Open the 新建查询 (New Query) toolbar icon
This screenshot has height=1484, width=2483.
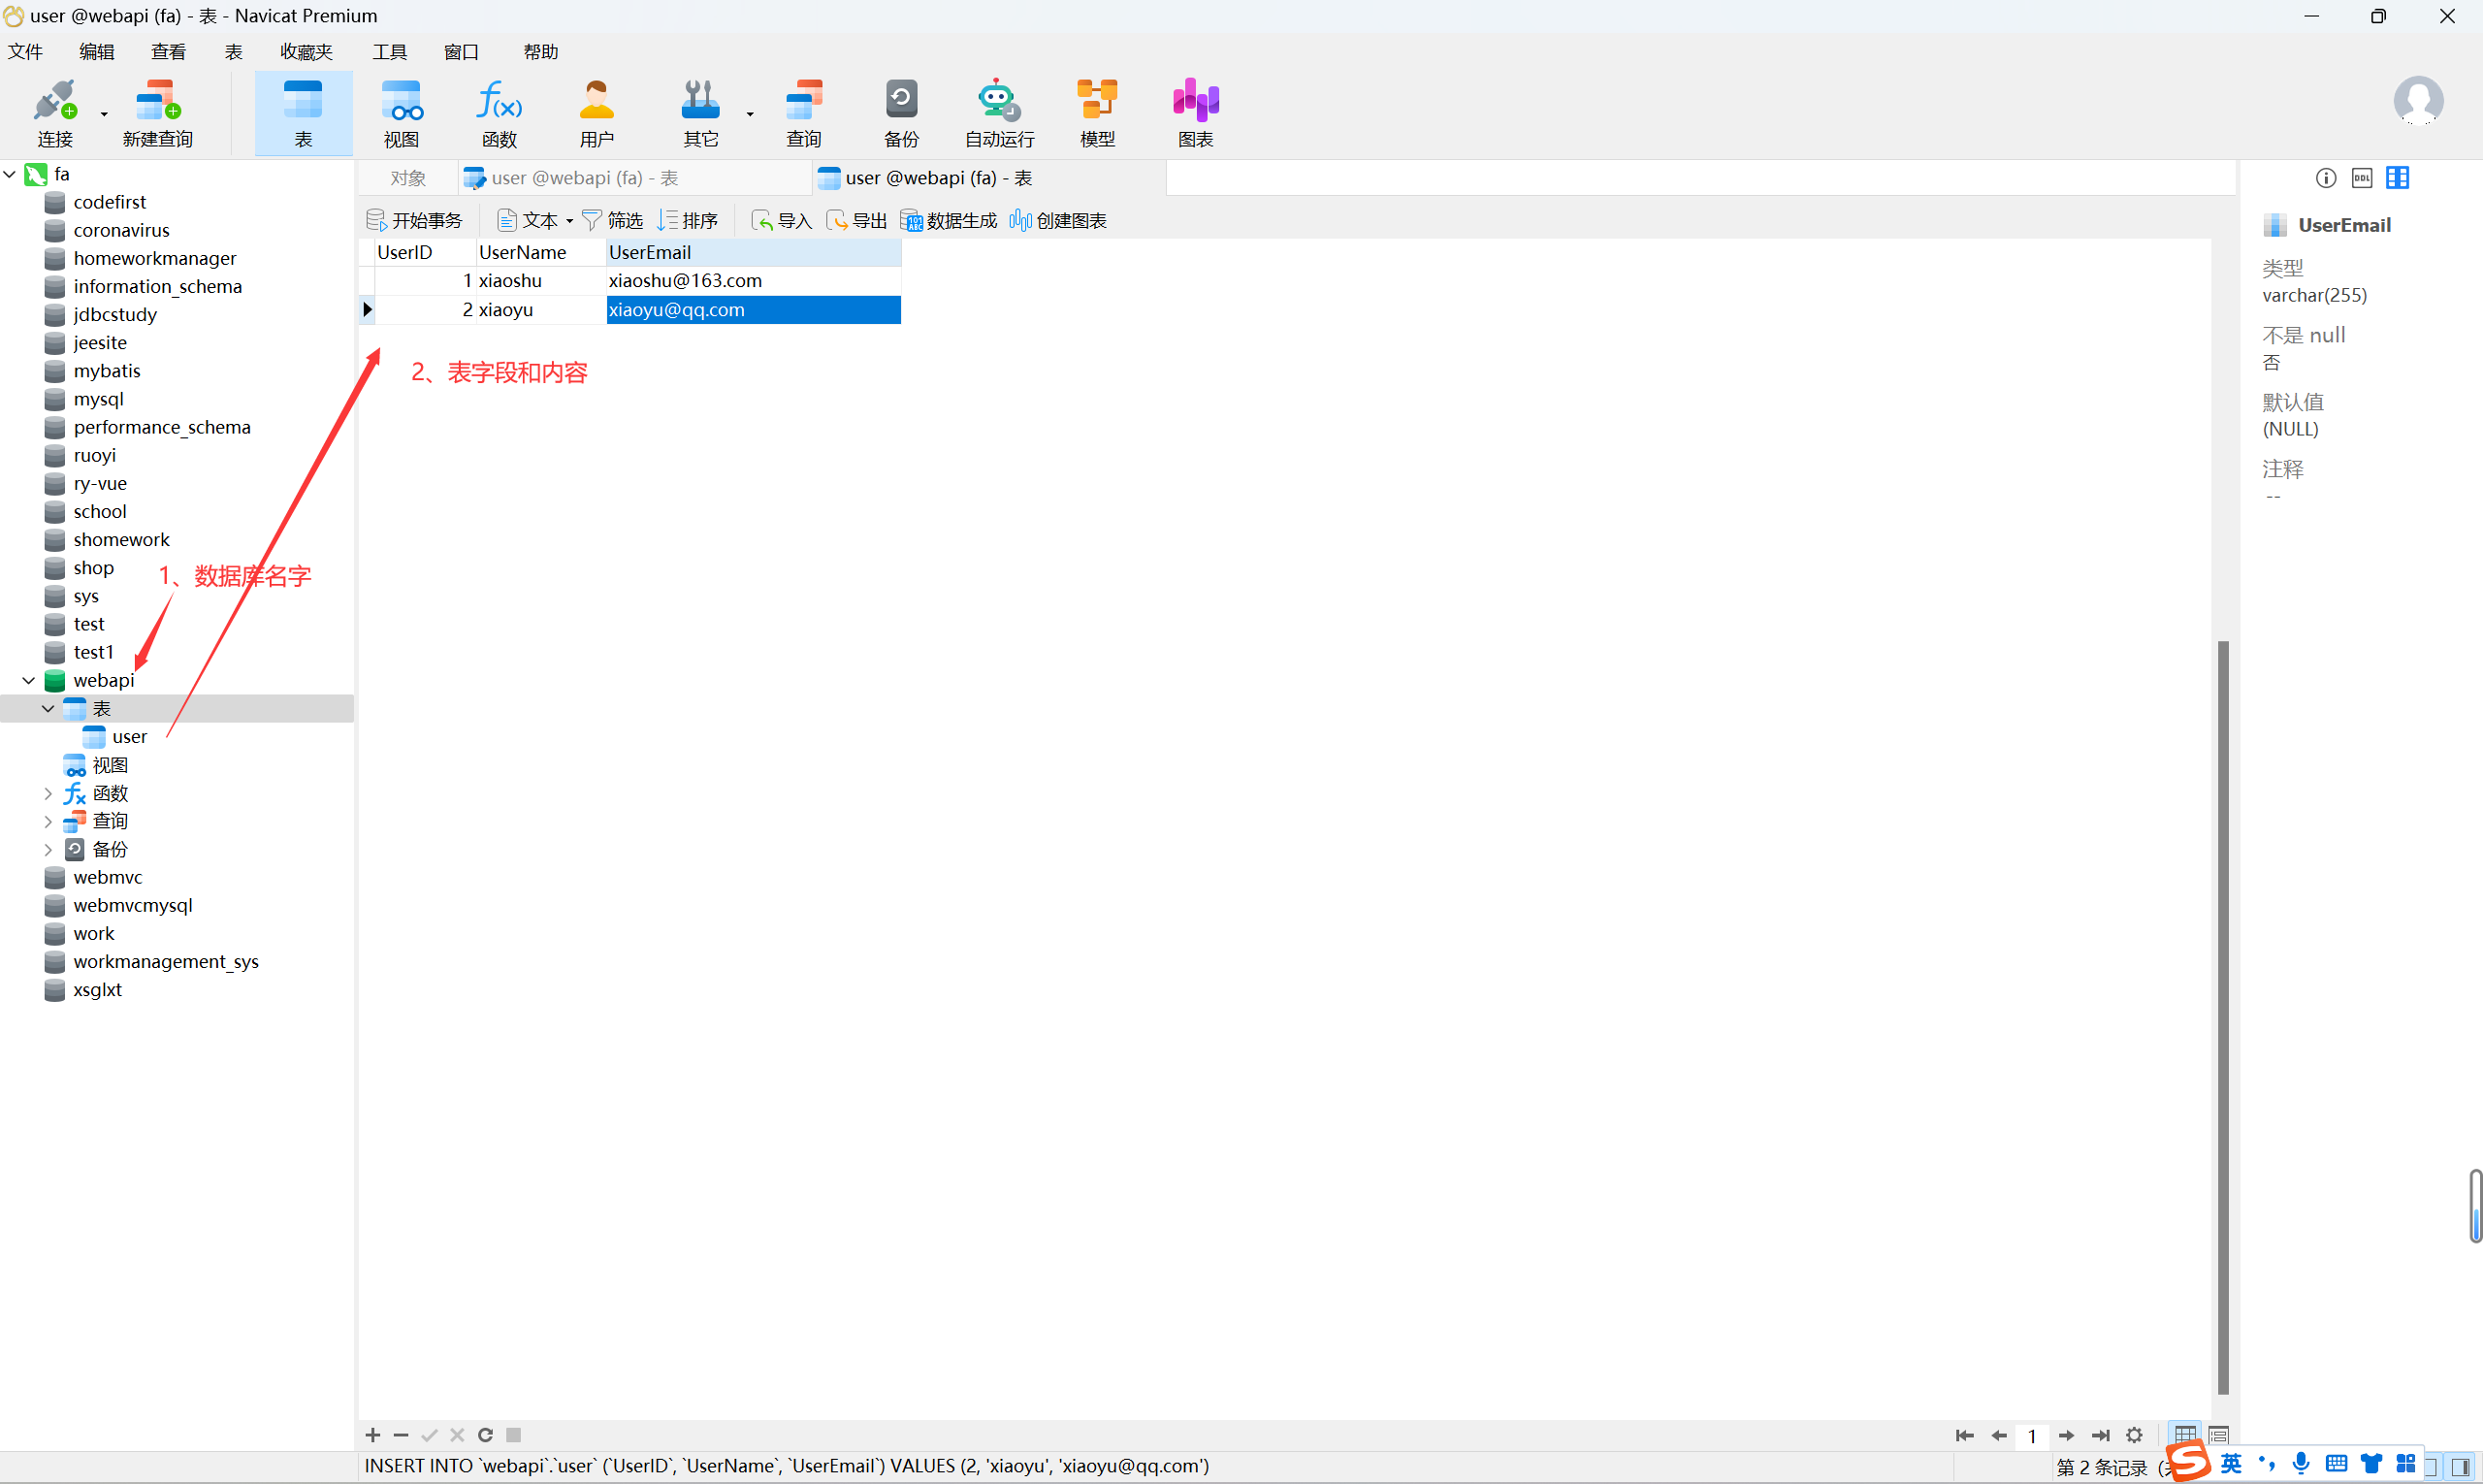(157, 112)
